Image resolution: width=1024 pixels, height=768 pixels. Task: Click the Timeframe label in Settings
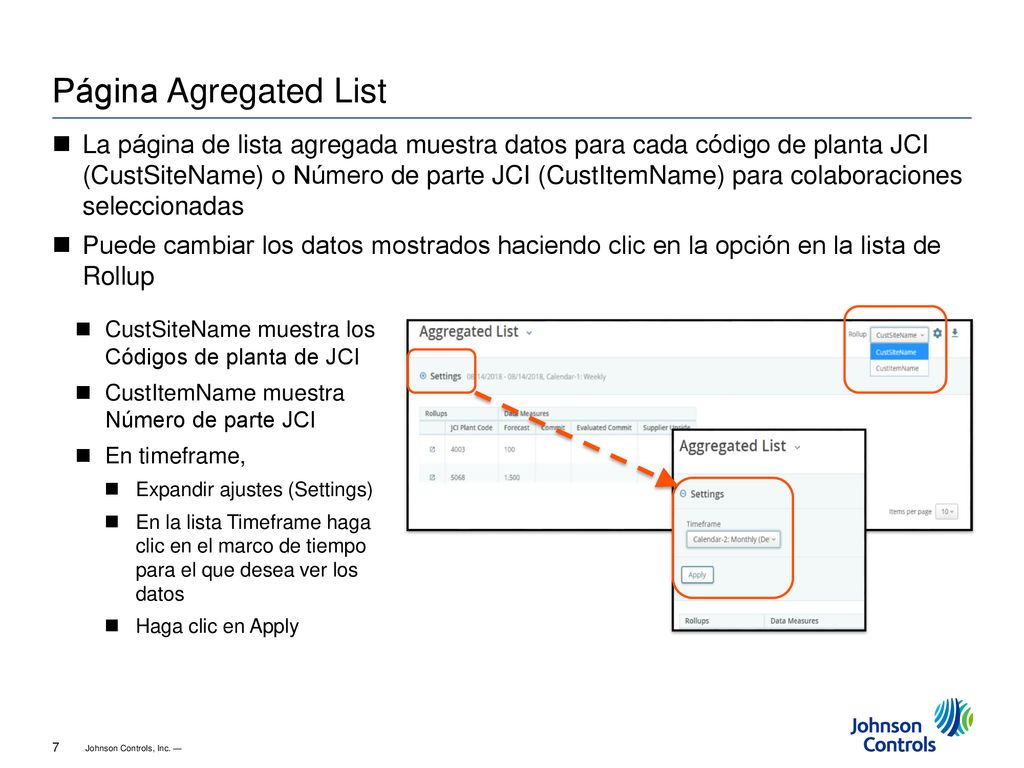click(x=703, y=524)
